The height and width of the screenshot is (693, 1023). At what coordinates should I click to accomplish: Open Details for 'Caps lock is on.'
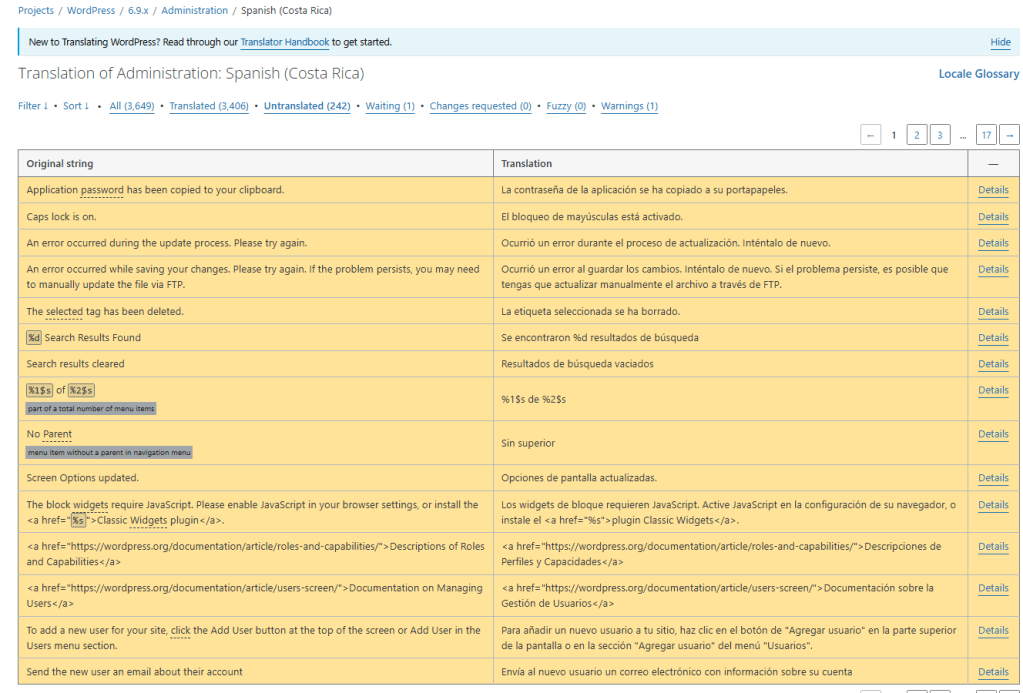(993, 217)
